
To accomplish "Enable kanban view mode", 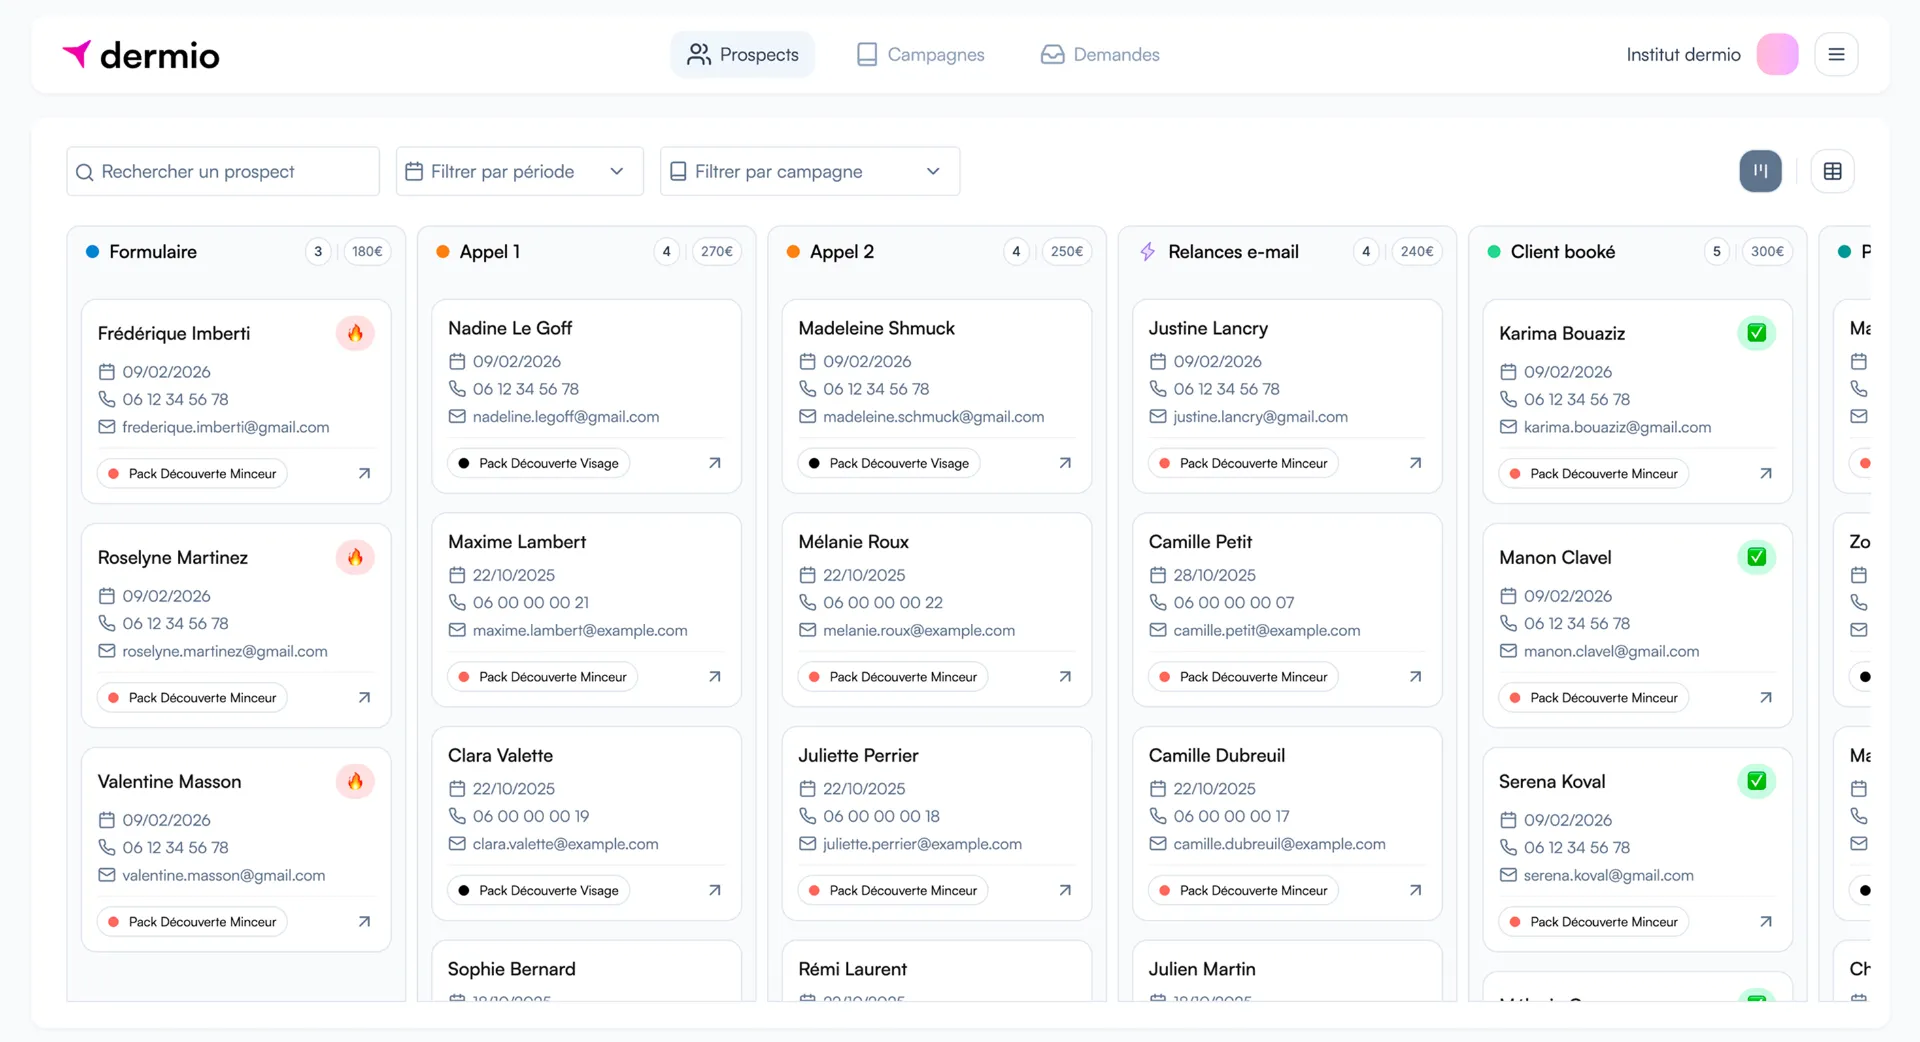I will point(1760,171).
